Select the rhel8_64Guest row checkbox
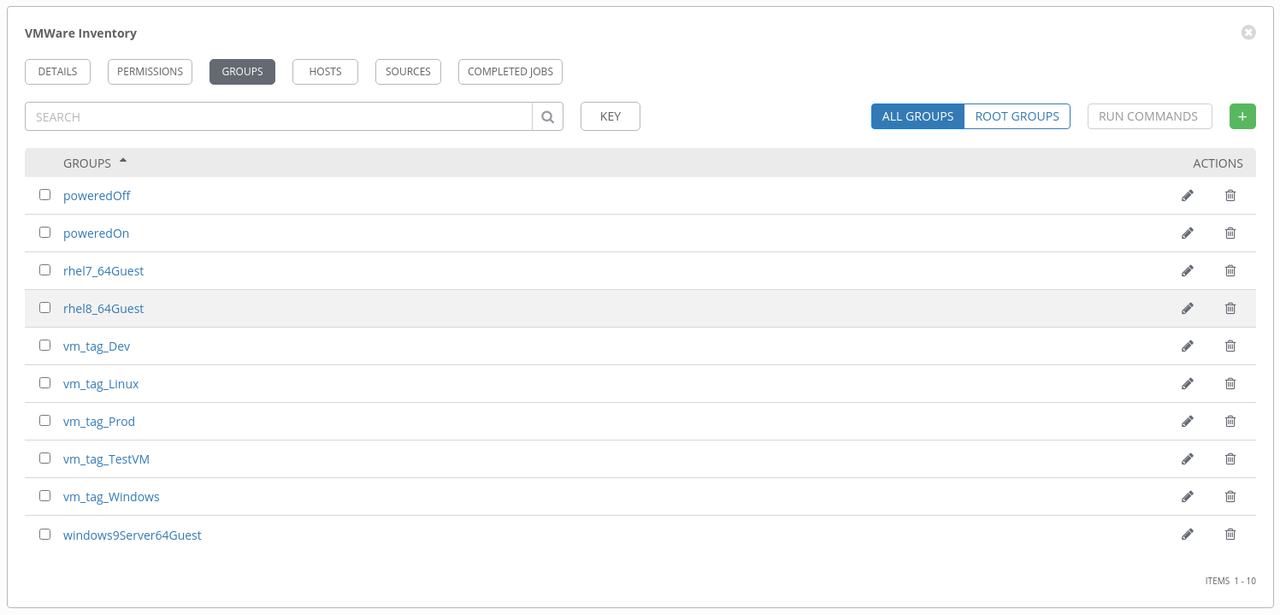This screenshot has width=1280, height=615. (x=44, y=307)
